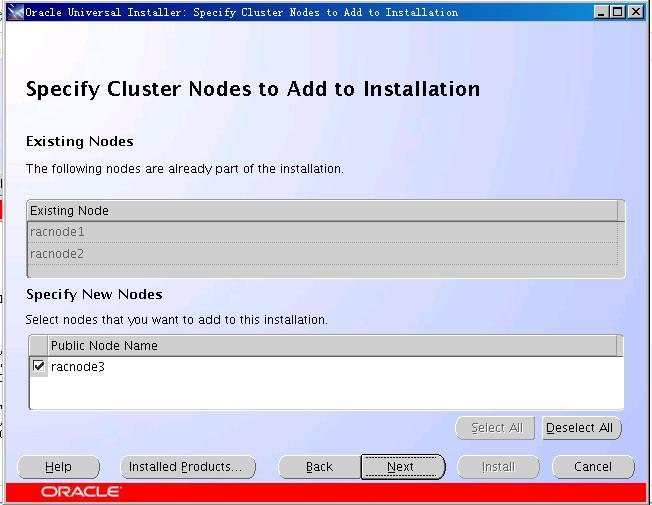652x505 pixels.
Task: Click the grayed-out Select All button
Action: pyautogui.click(x=495, y=428)
